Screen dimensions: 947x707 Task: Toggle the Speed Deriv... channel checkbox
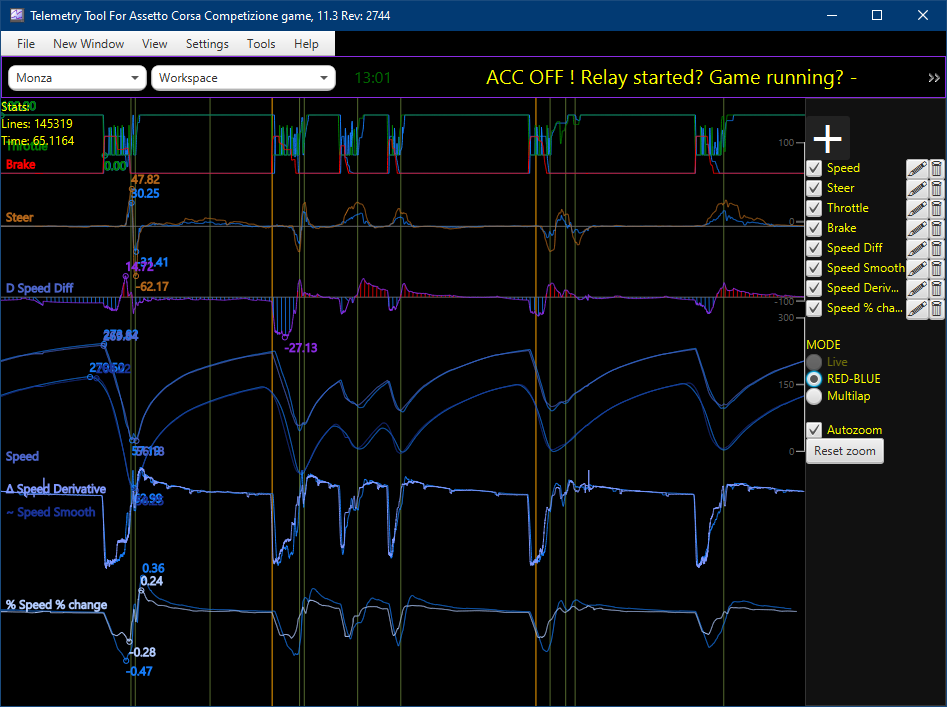(814, 287)
